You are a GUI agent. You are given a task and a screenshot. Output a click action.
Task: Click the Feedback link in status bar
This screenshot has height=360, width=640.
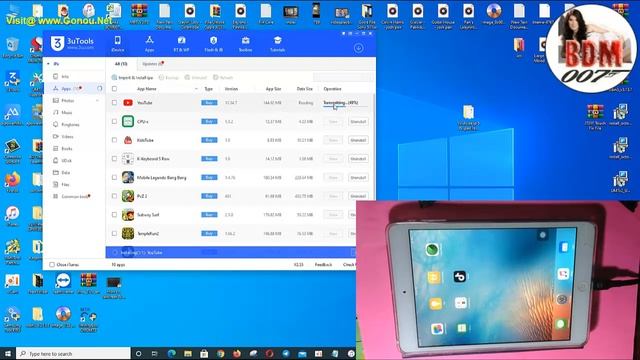[x=323, y=264]
